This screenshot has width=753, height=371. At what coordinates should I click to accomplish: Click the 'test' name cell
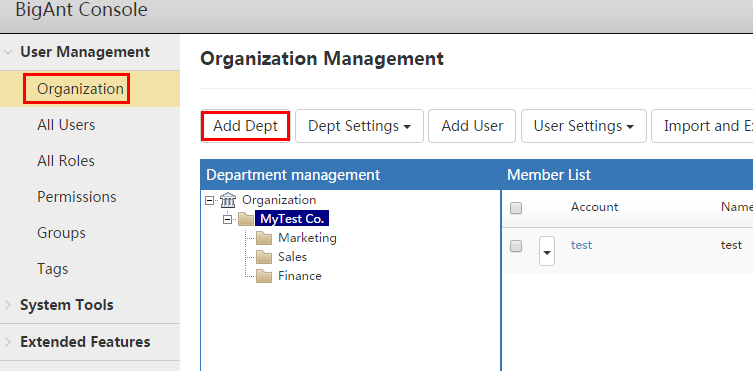(x=731, y=245)
